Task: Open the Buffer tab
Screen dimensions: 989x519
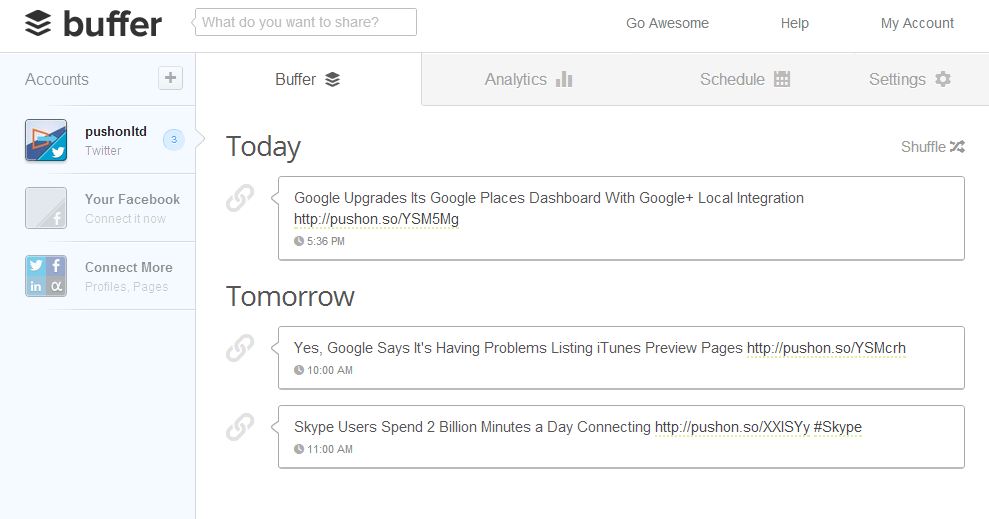Action: click(308, 79)
